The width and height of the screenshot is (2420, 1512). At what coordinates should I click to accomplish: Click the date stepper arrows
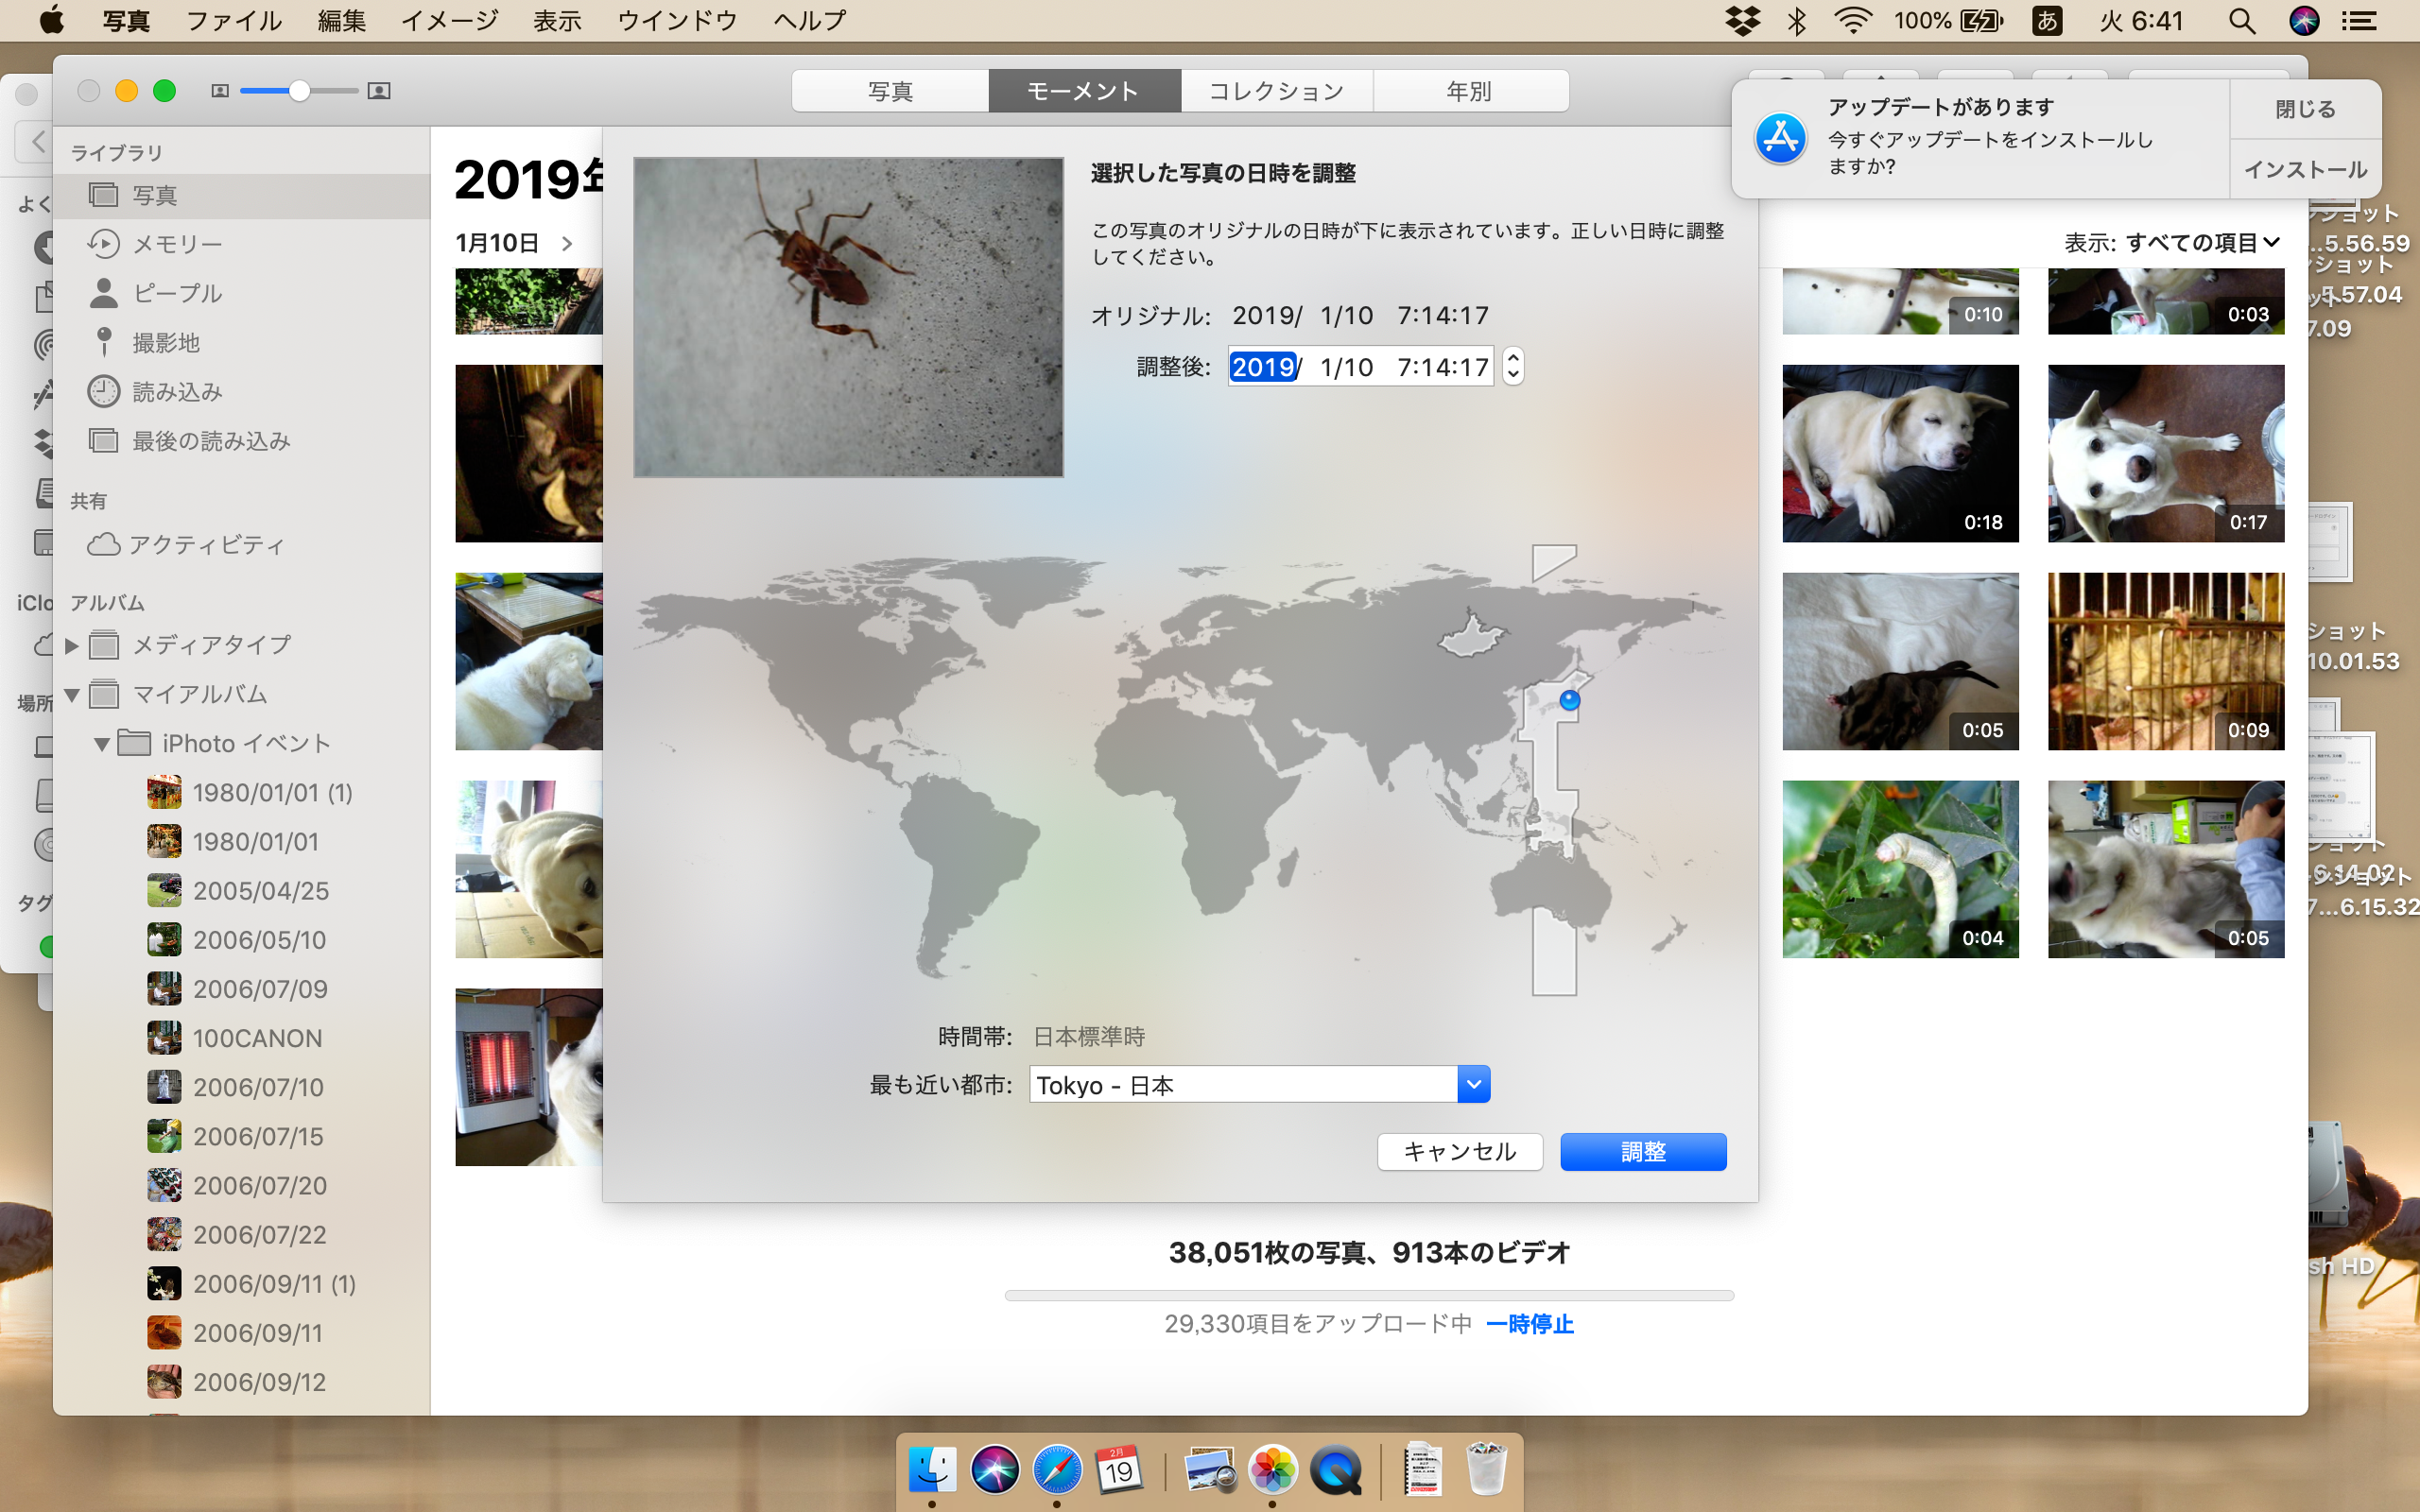tap(1513, 366)
